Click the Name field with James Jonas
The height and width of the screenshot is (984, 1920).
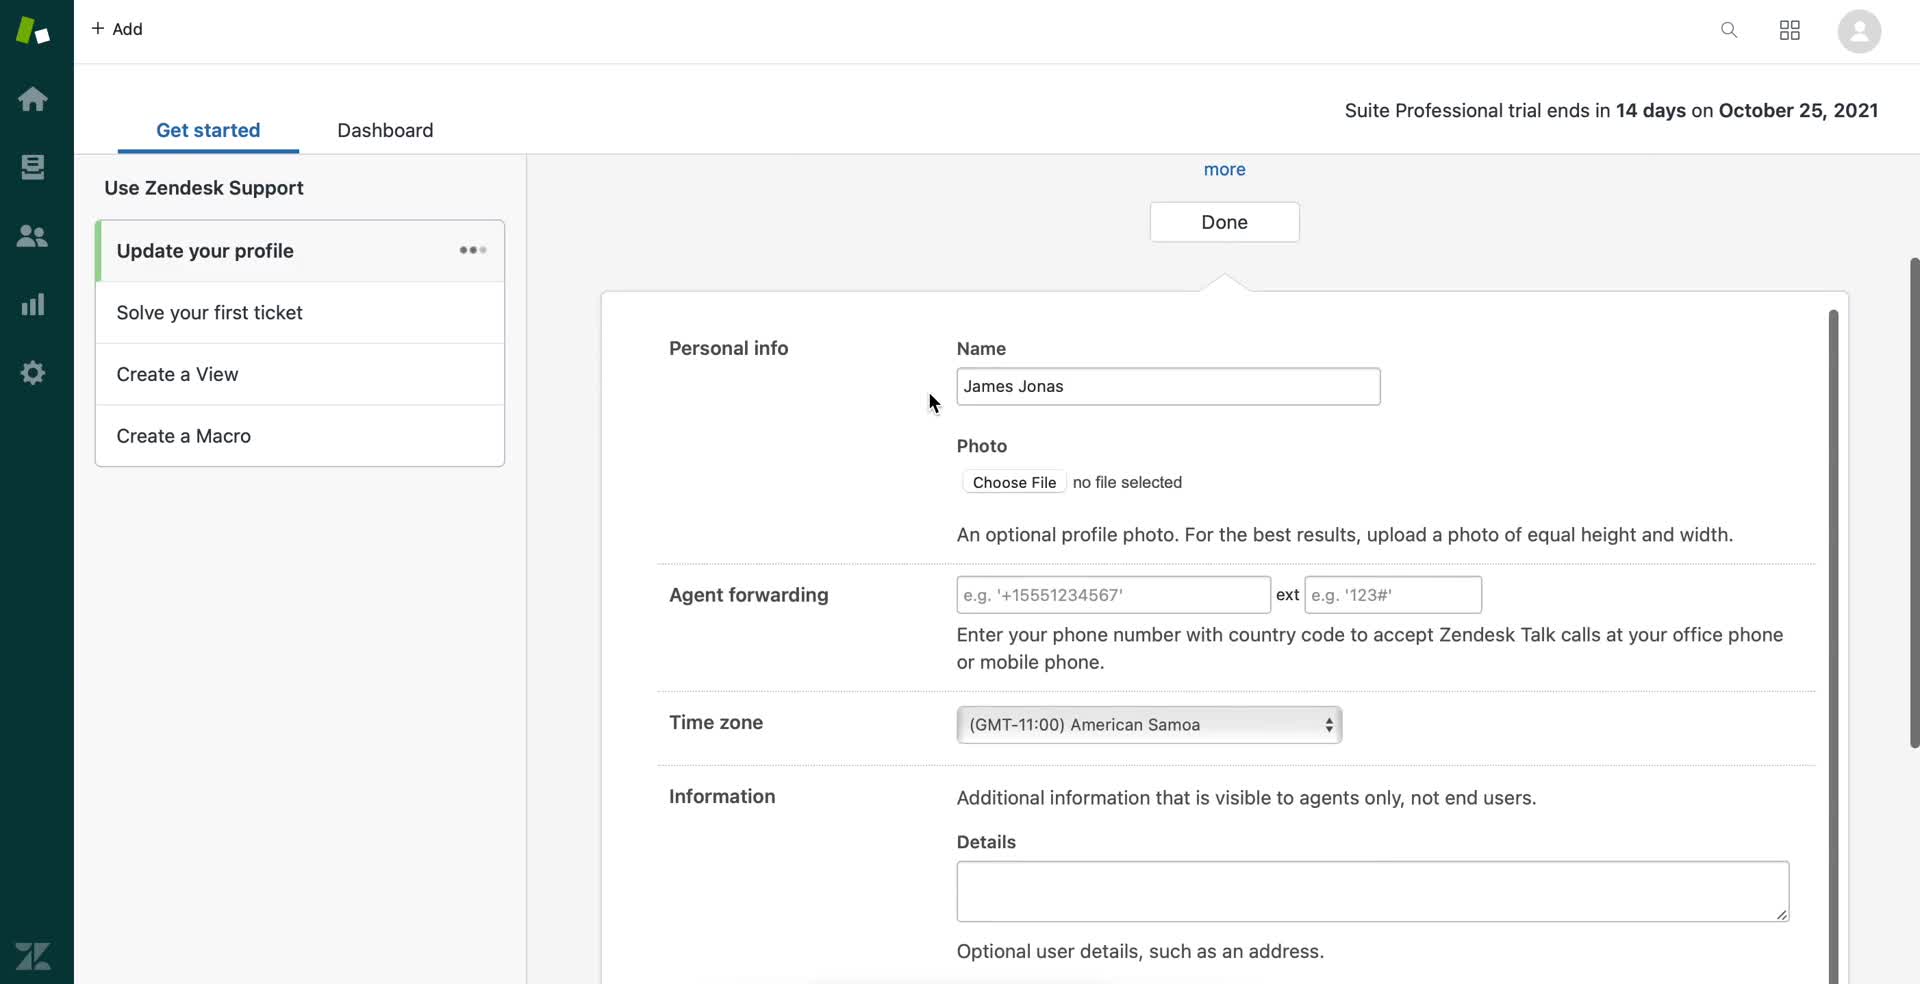click(1168, 386)
